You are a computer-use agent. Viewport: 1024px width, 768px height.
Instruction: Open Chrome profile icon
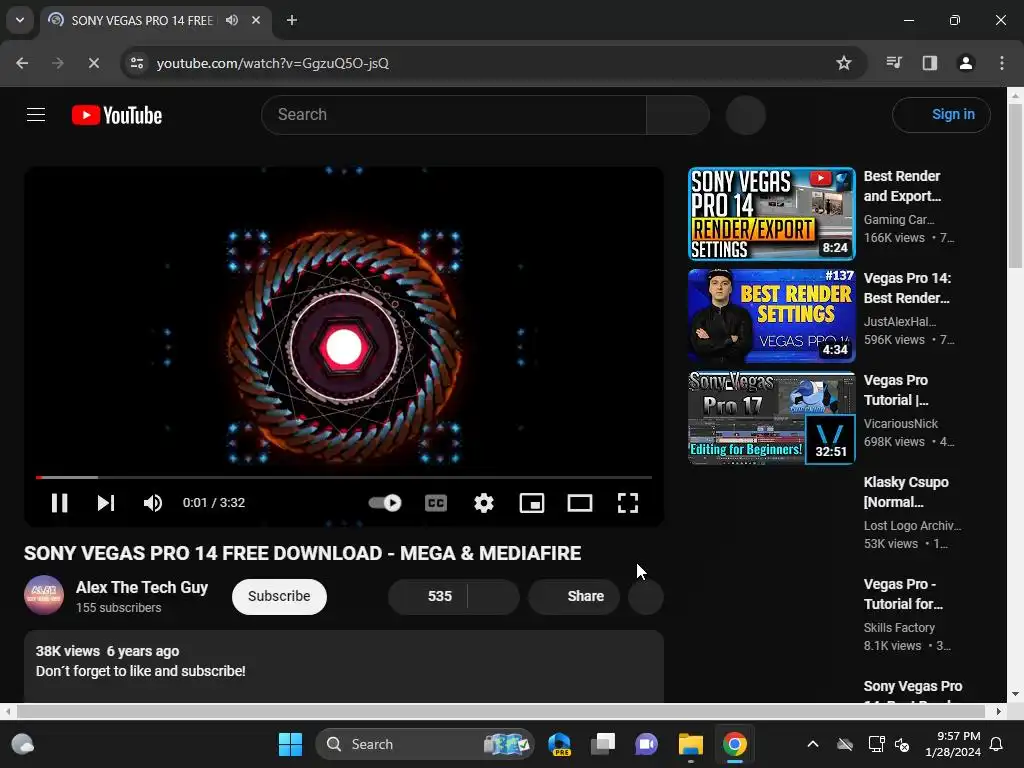coord(965,63)
